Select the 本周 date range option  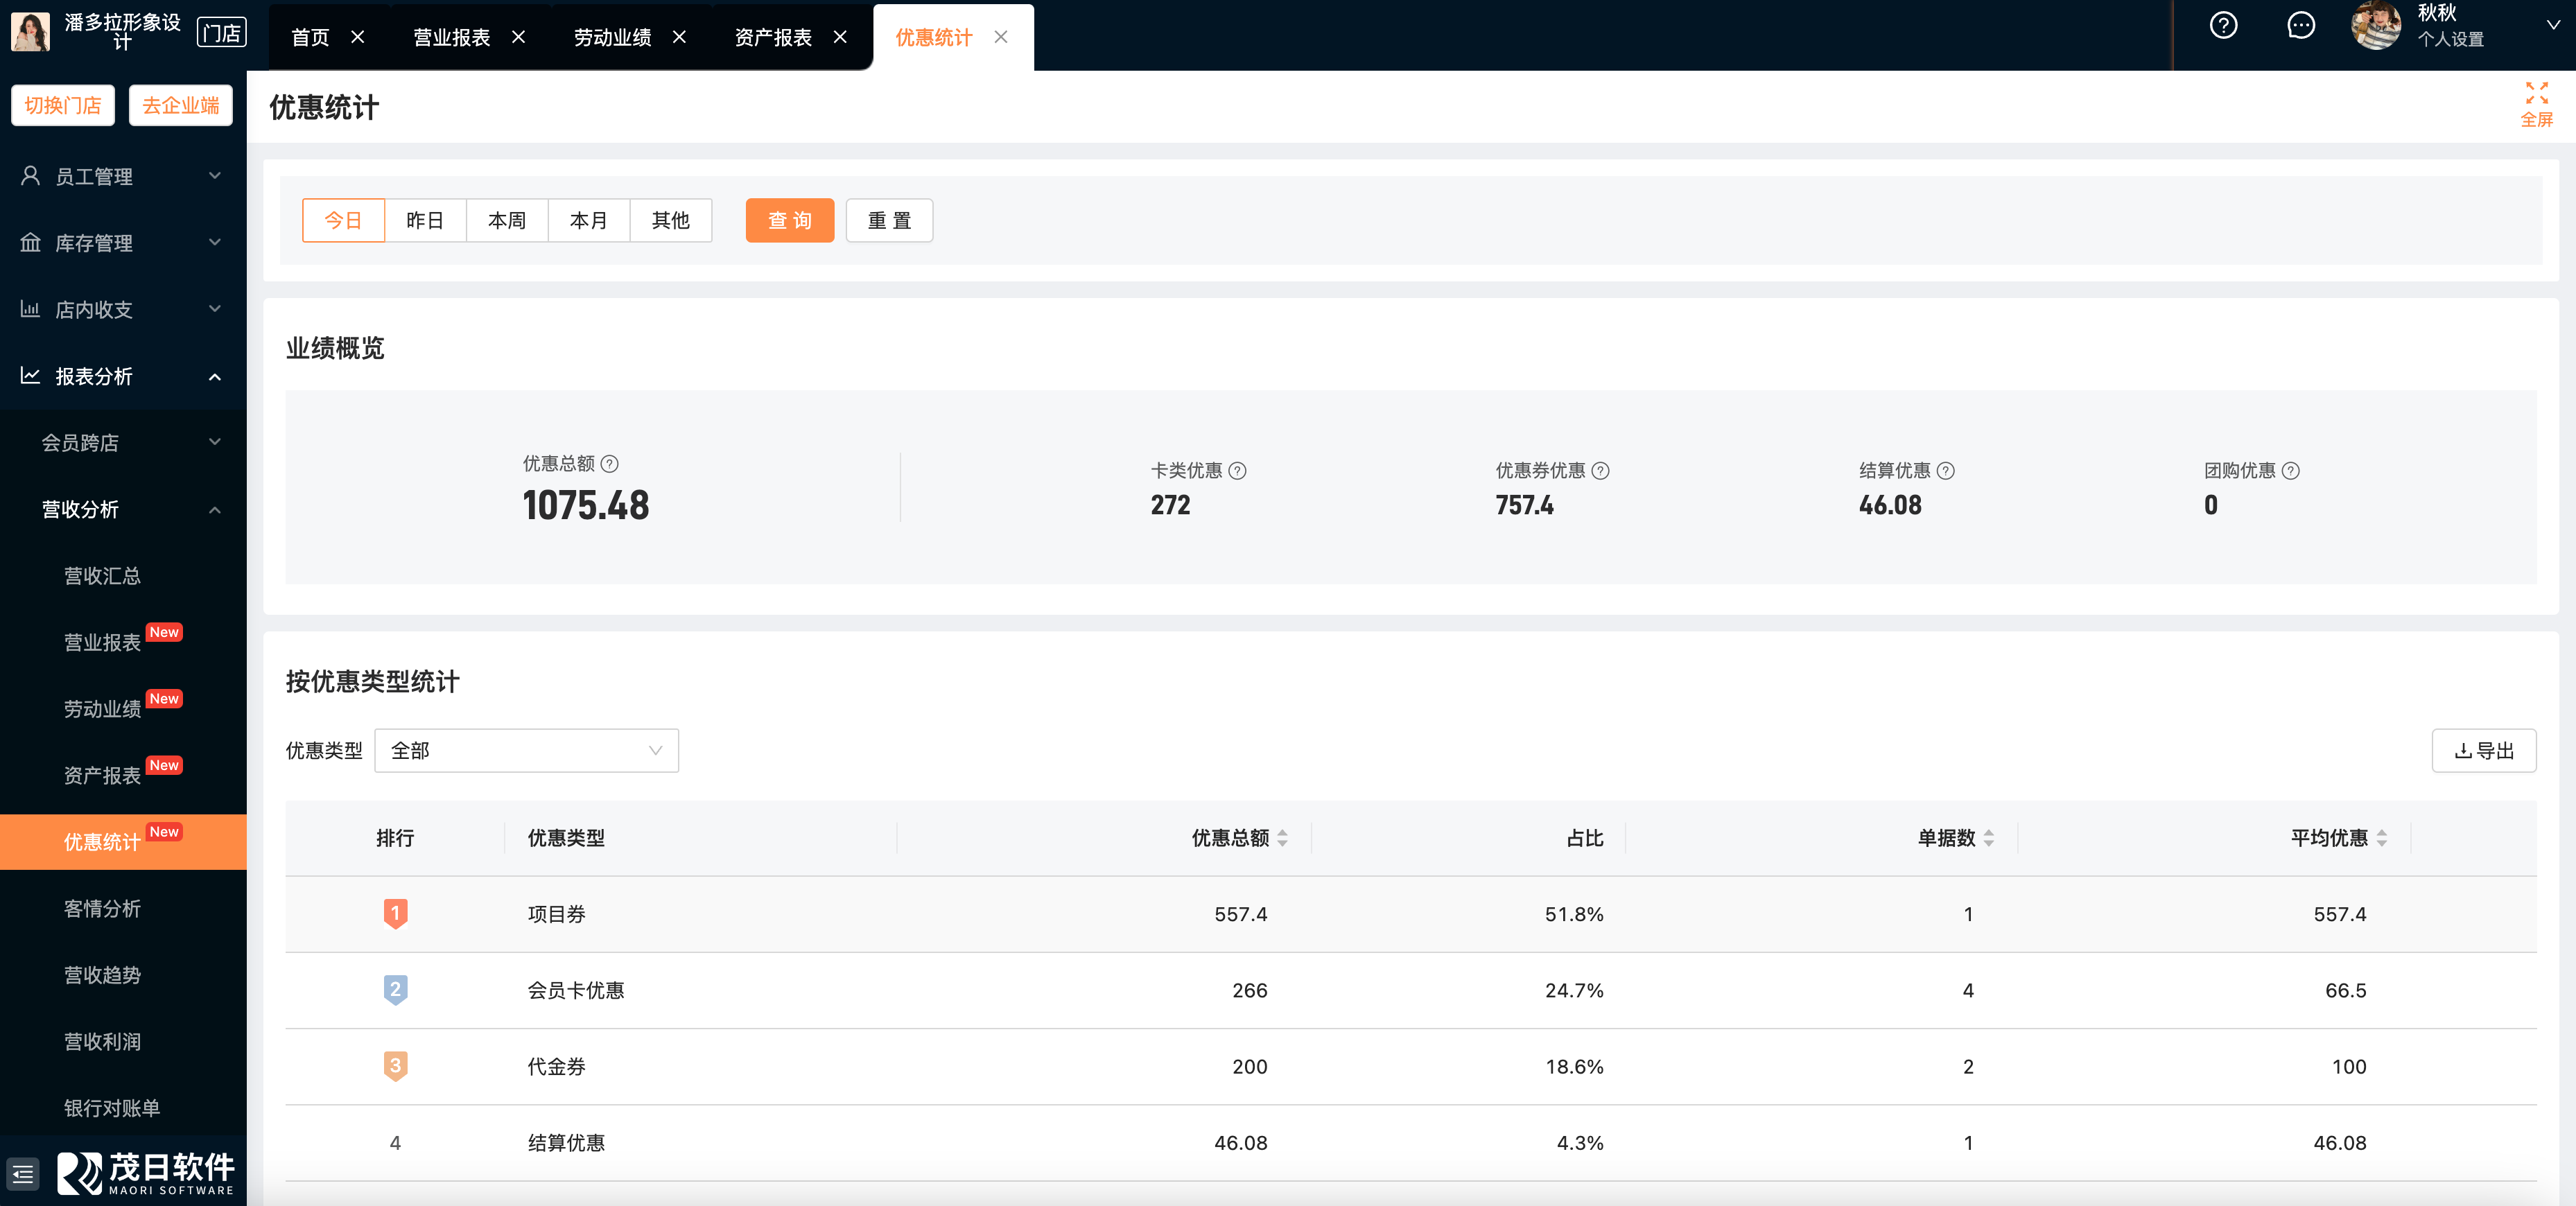pos(506,220)
